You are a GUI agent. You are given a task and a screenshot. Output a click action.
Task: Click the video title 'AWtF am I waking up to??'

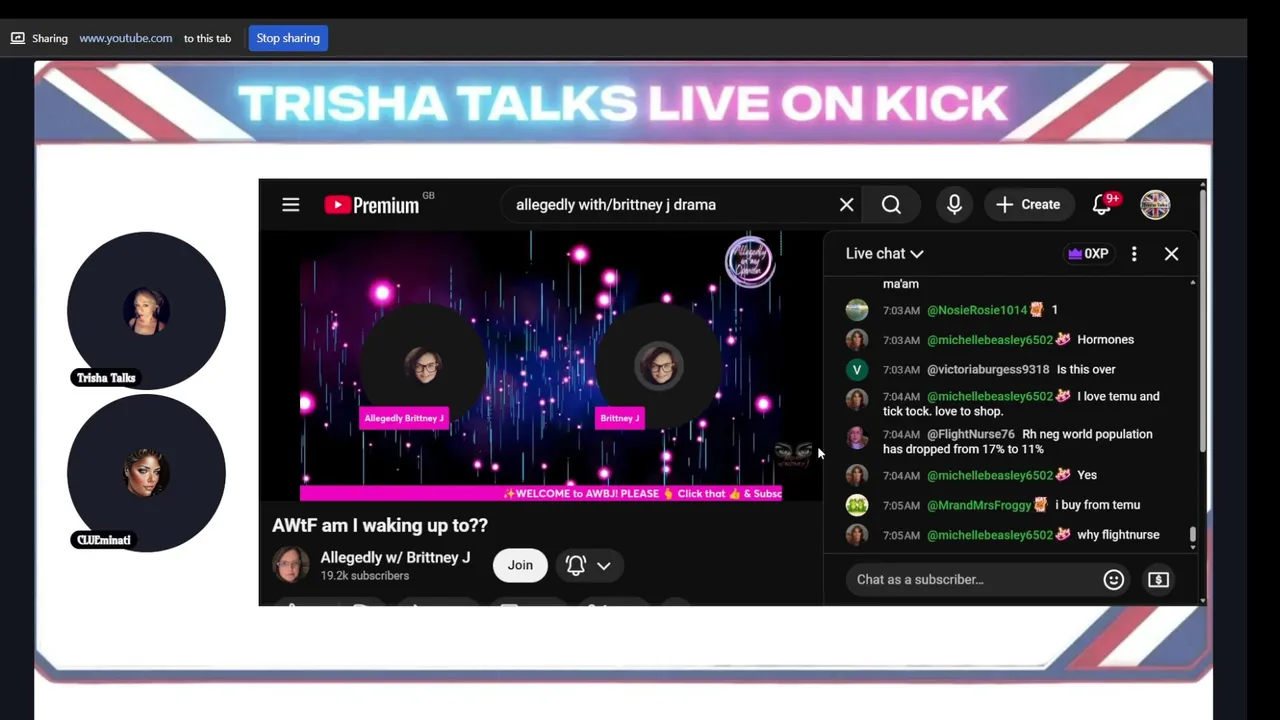pyautogui.click(x=380, y=525)
